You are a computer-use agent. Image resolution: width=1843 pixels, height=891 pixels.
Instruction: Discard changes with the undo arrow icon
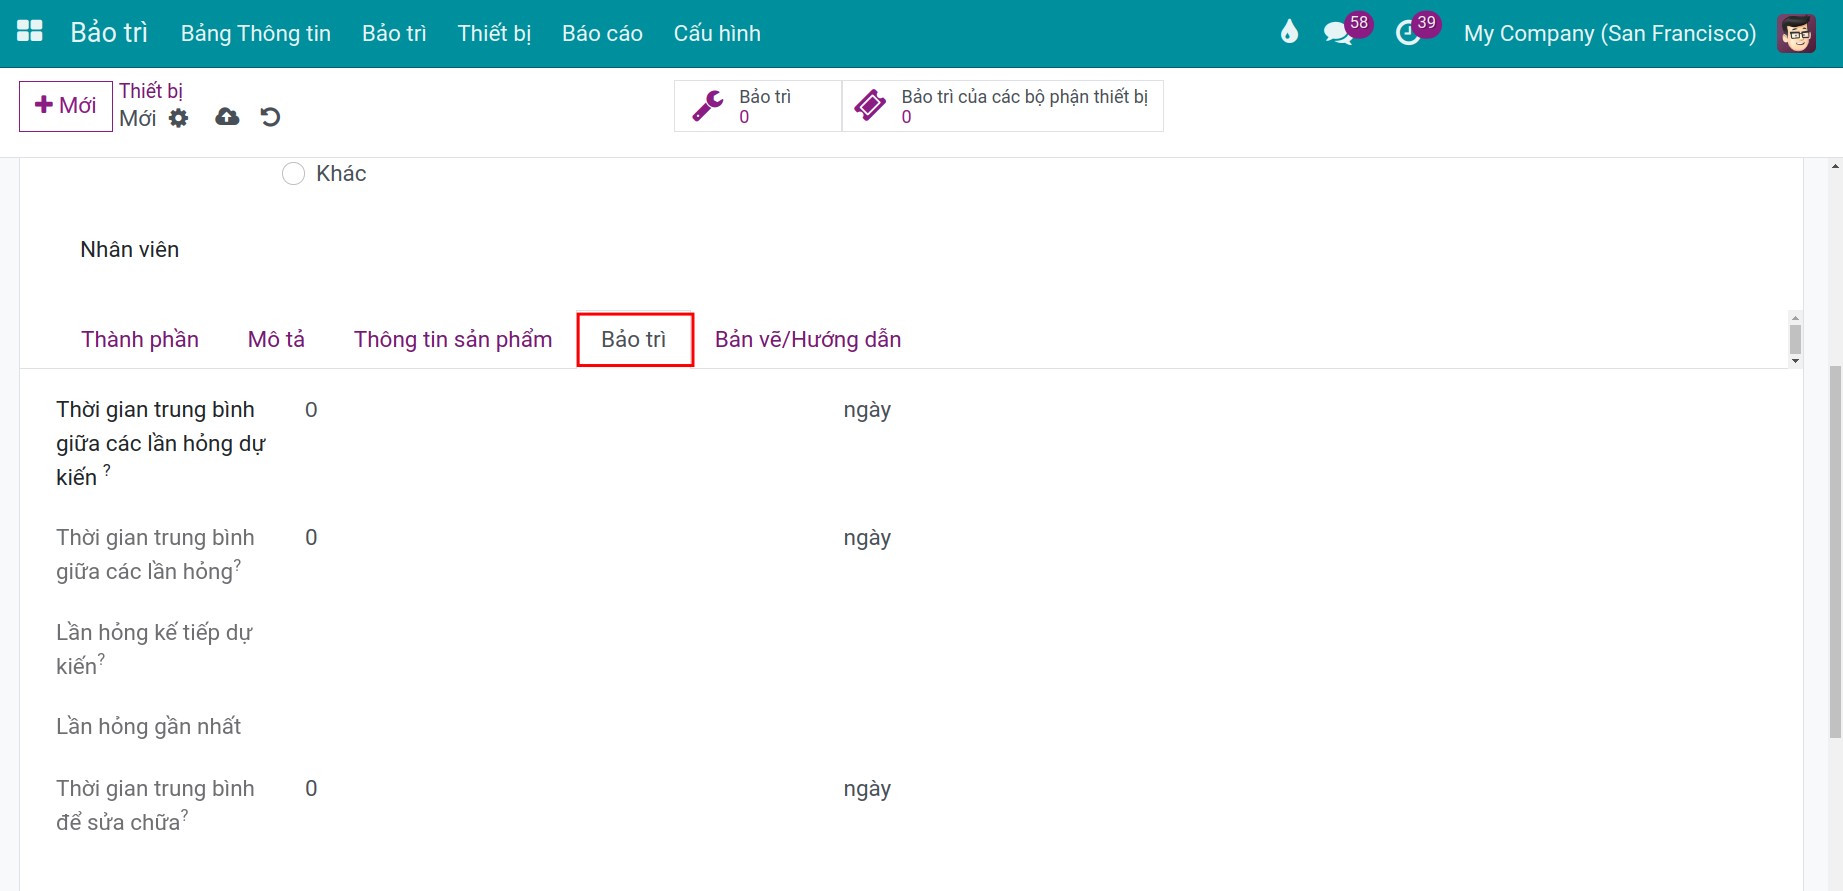270,117
